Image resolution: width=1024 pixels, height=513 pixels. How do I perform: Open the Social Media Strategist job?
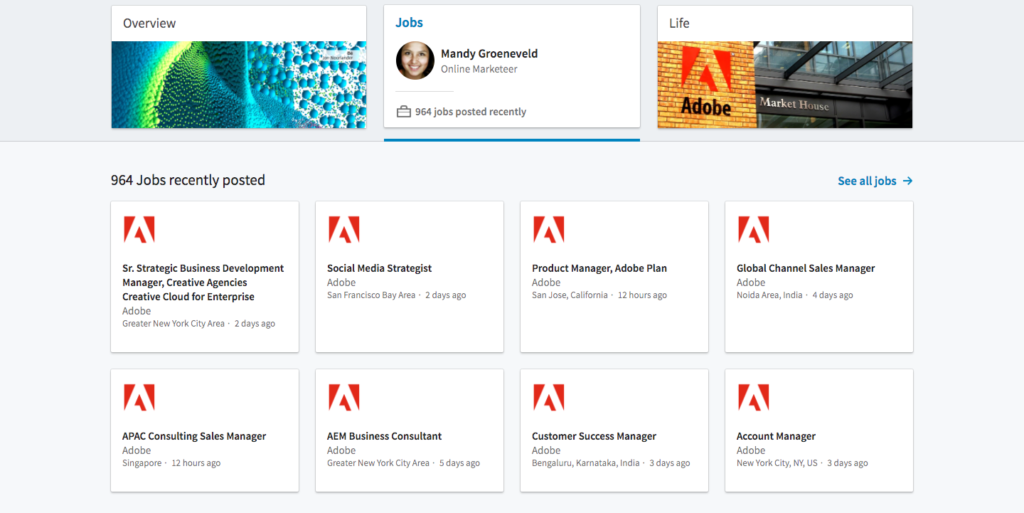pos(379,268)
